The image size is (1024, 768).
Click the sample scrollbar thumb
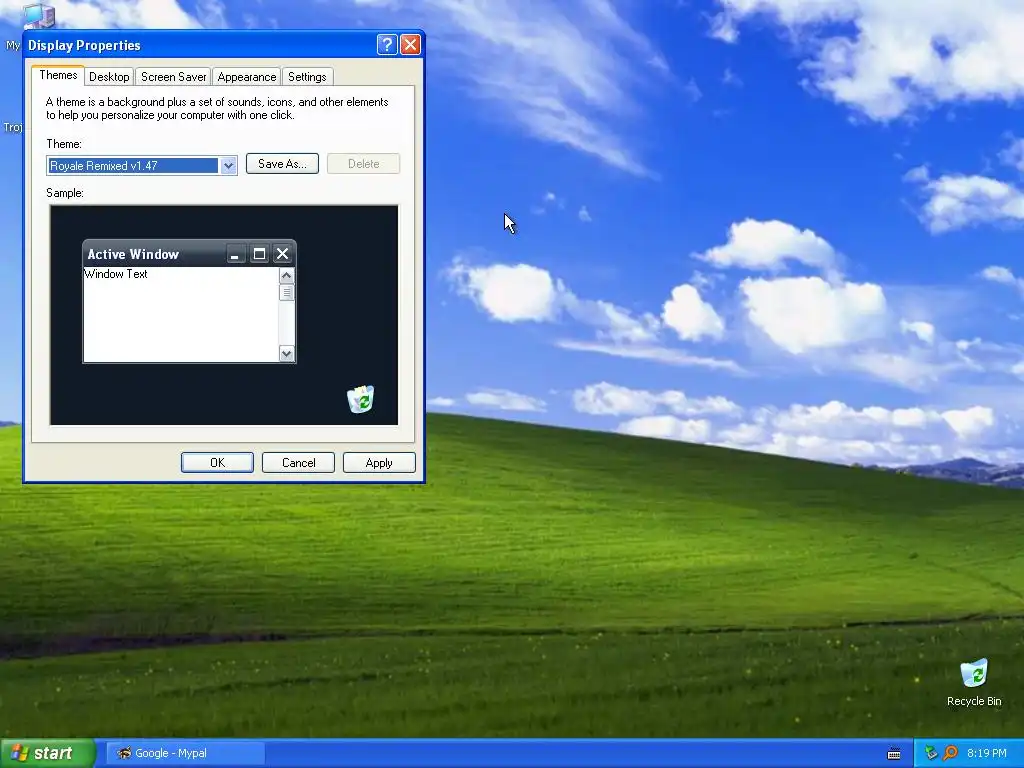287,293
